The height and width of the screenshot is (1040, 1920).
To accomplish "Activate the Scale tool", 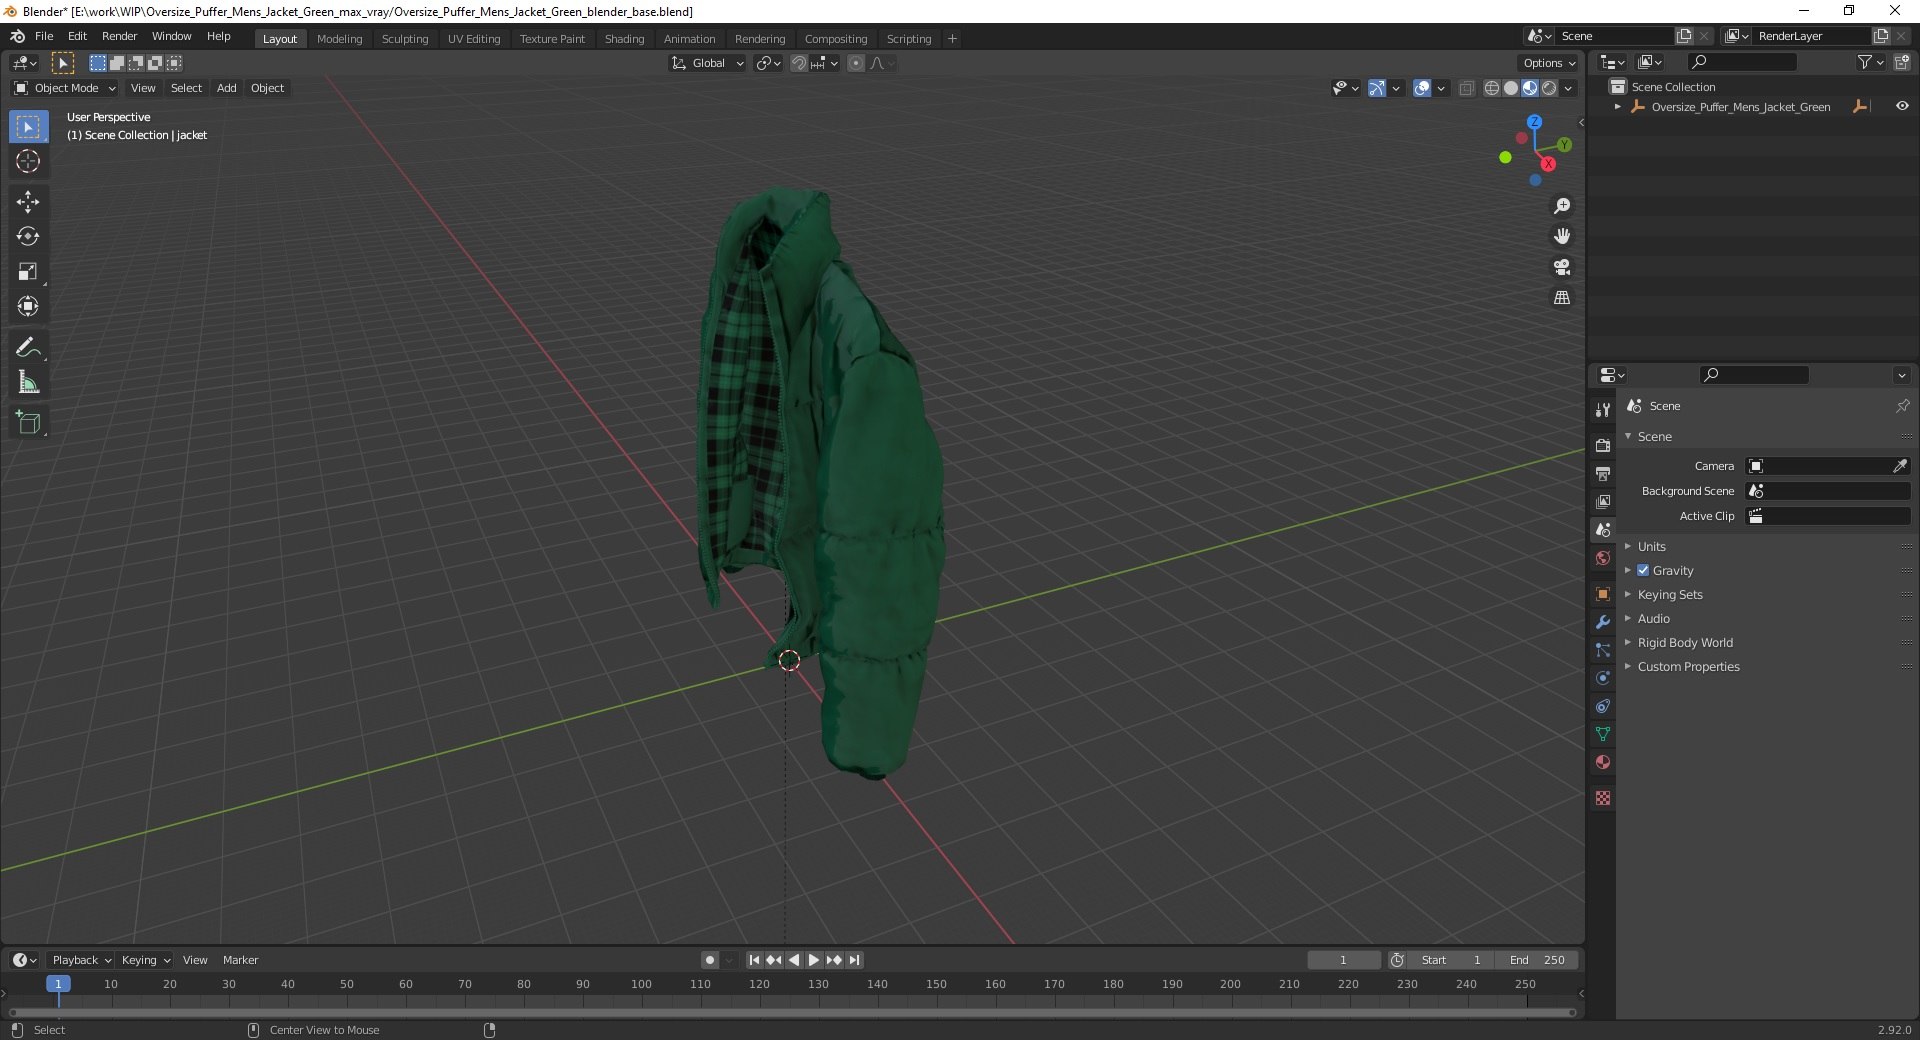I will [x=28, y=272].
